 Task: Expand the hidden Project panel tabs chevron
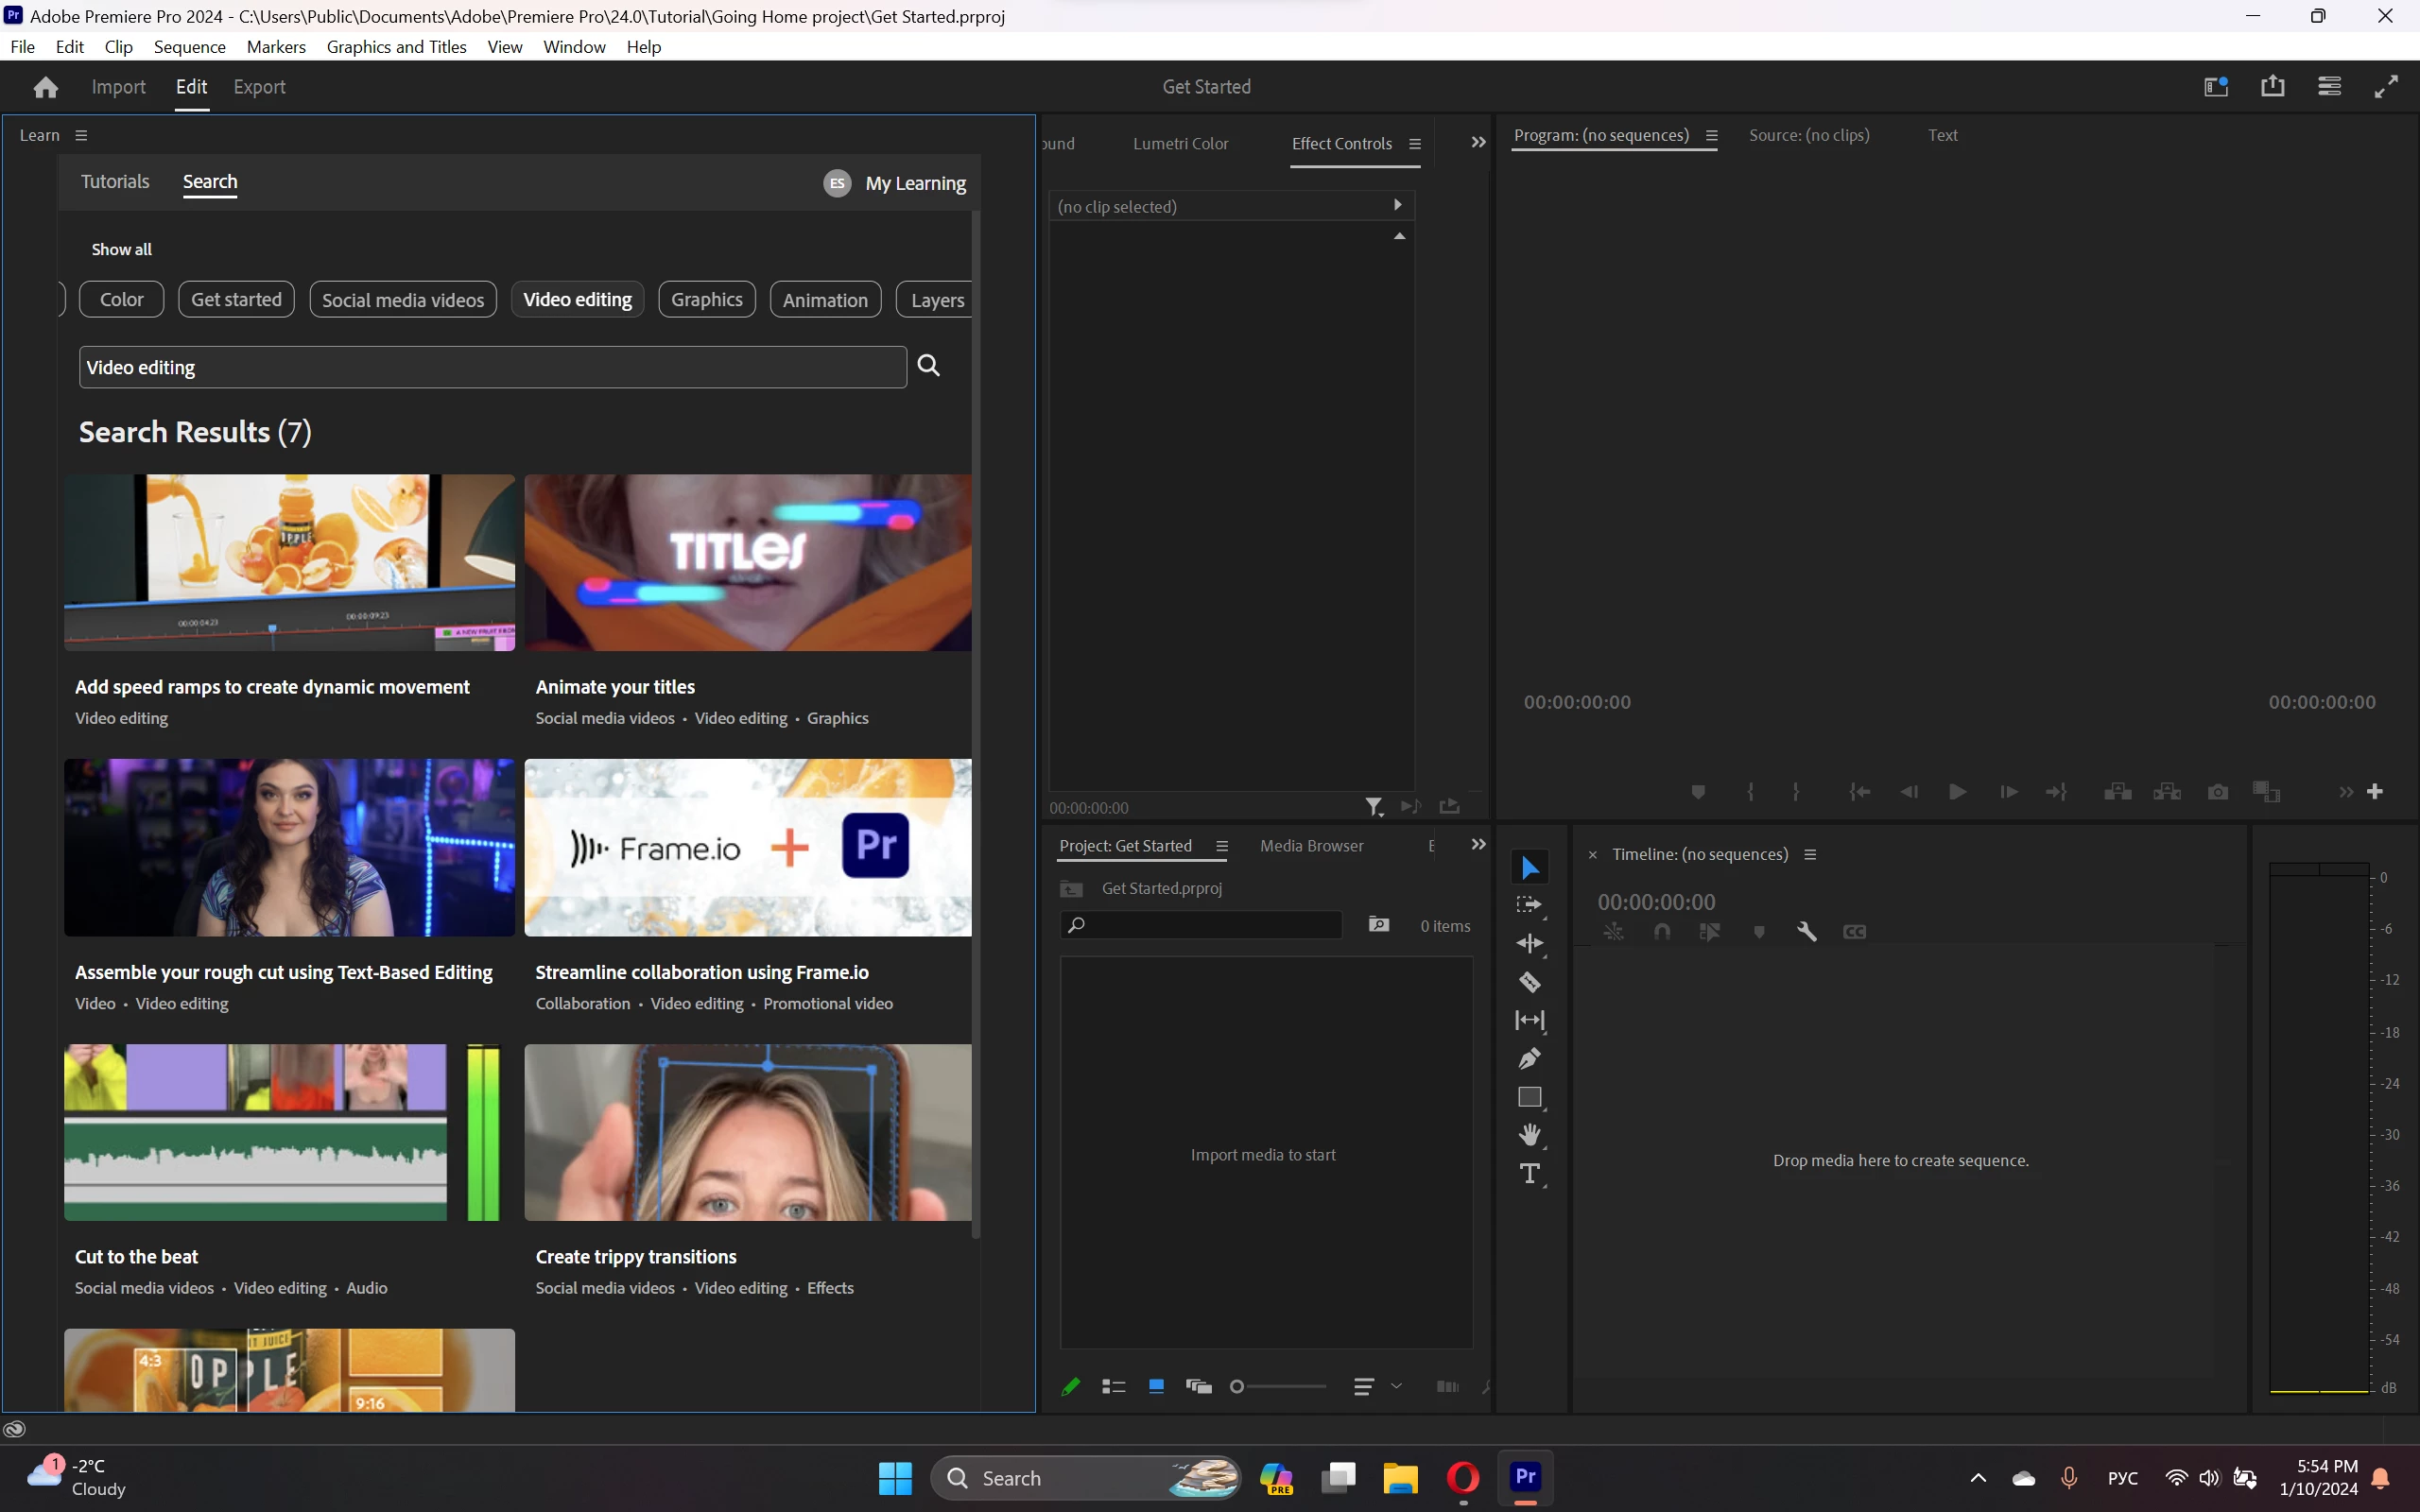pos(1478,845)
